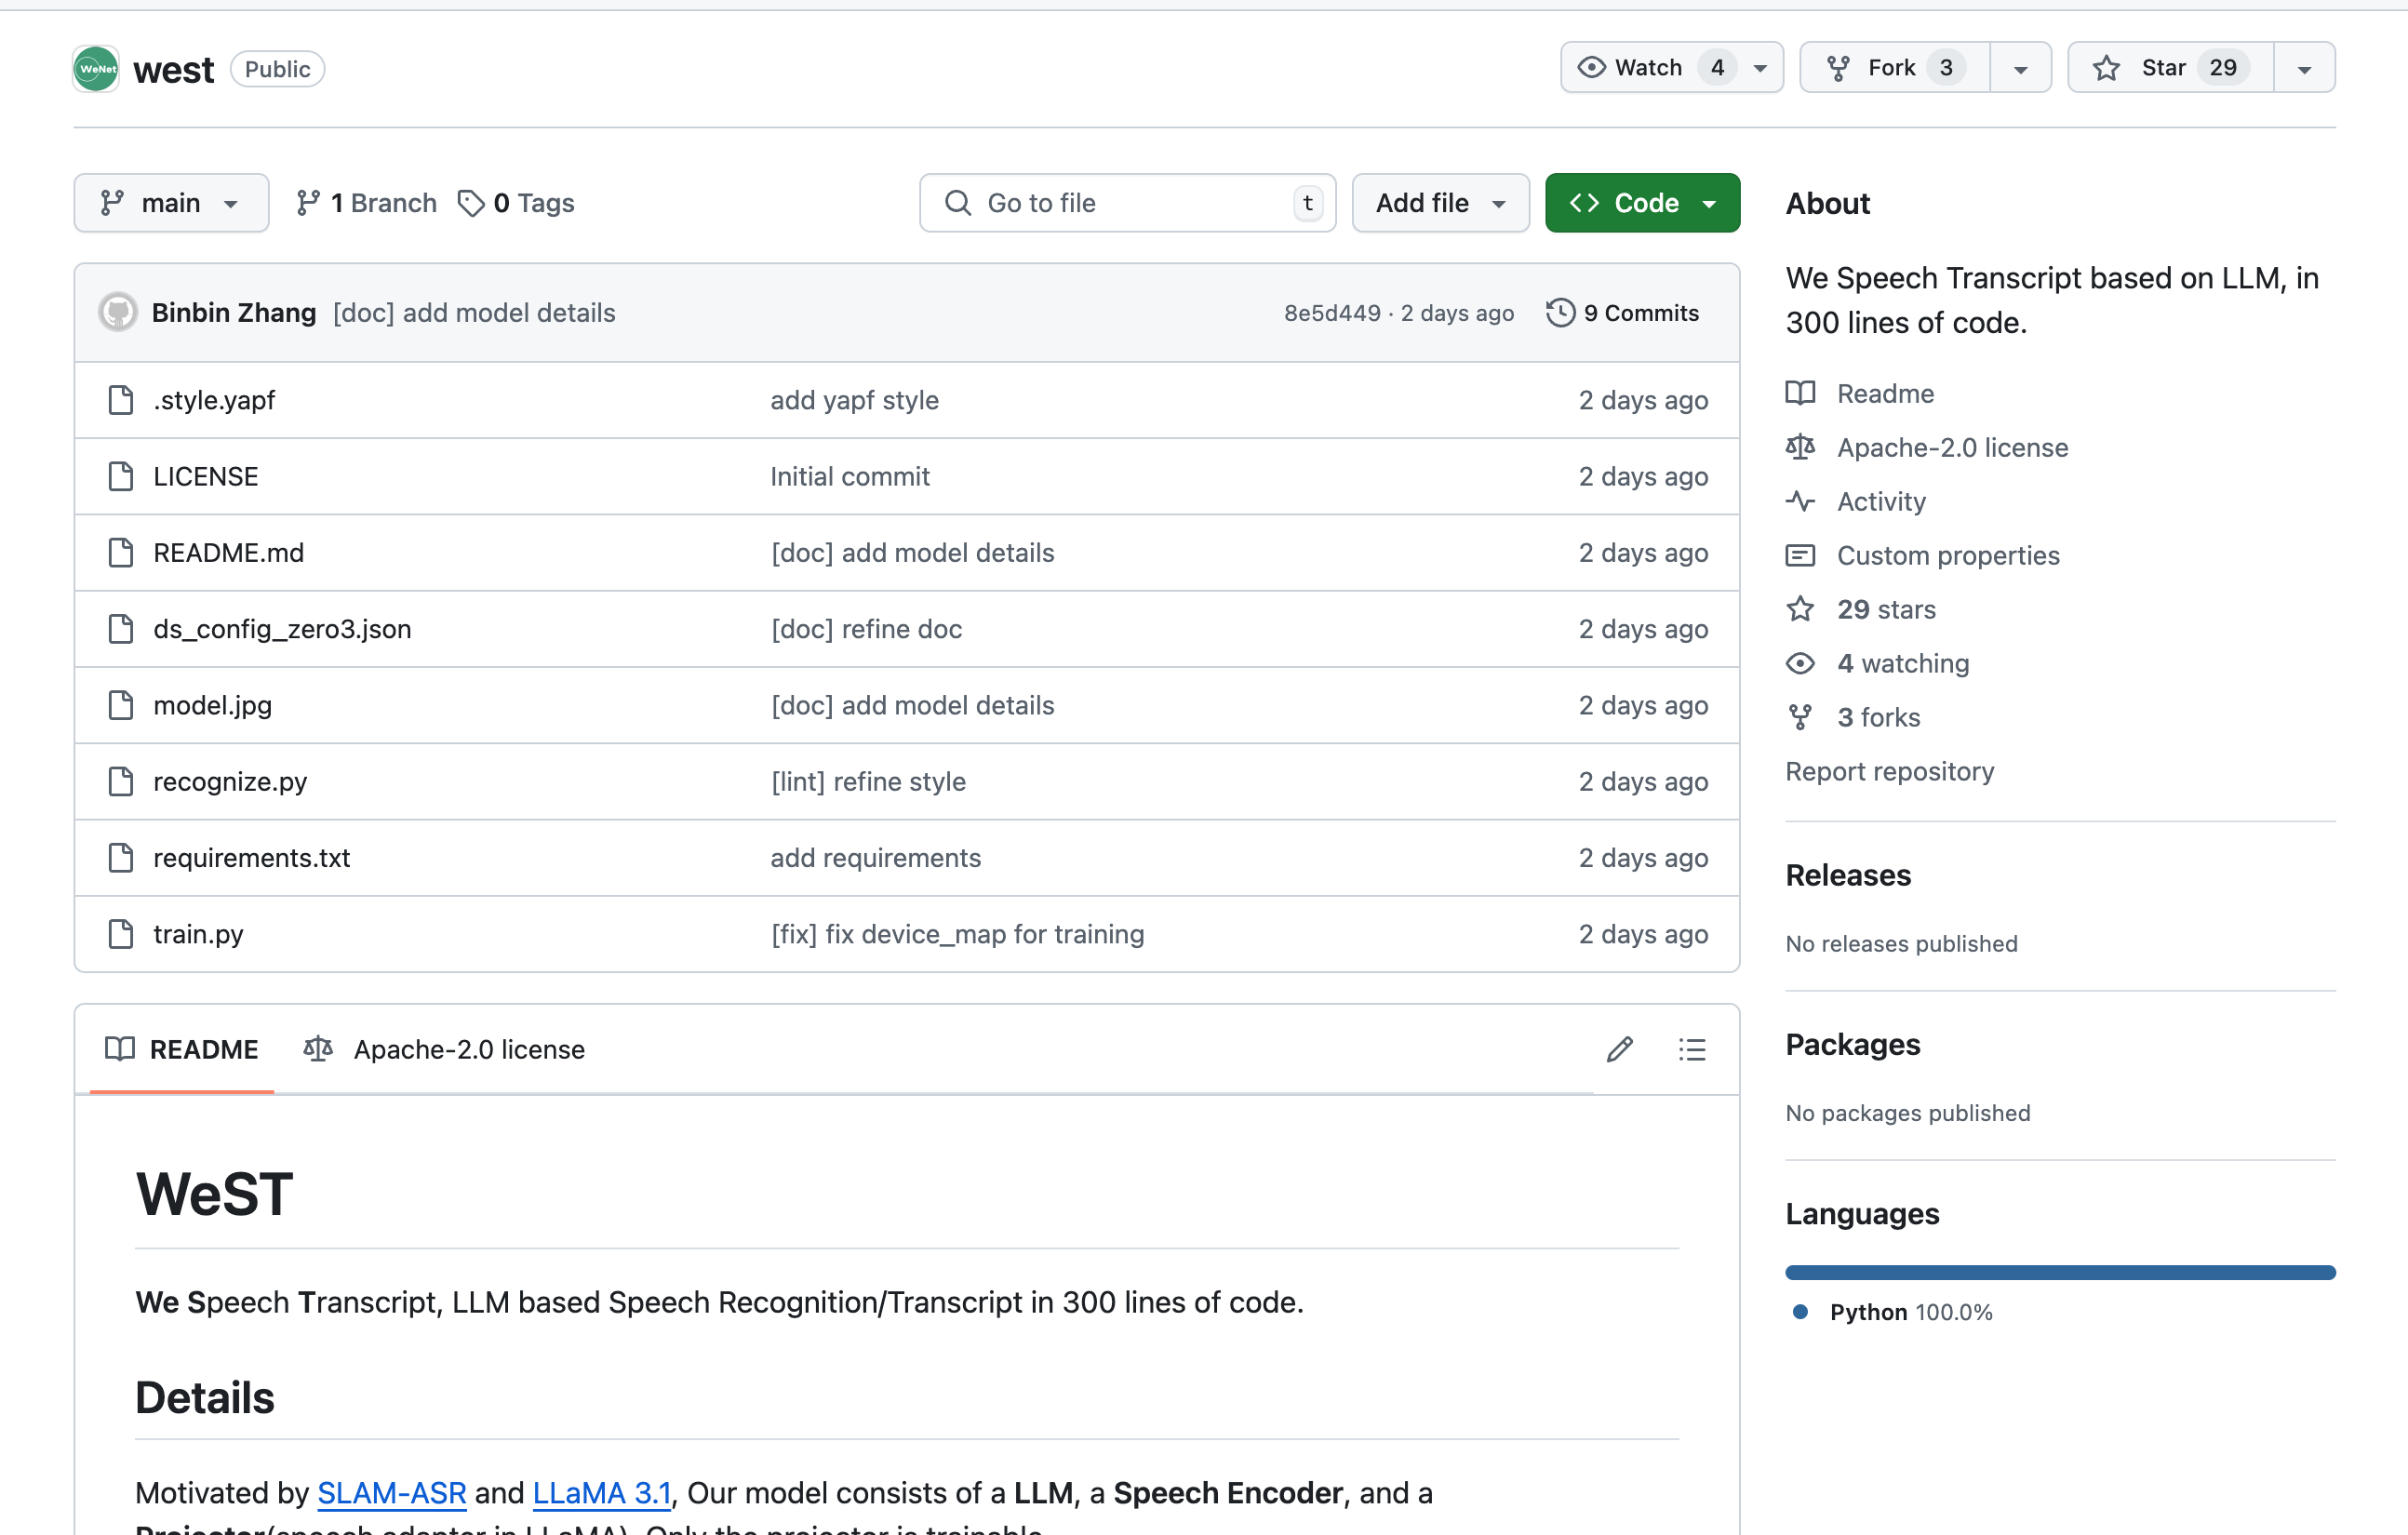
Task: View the 0 Tags link
Action: pos(516,203)
